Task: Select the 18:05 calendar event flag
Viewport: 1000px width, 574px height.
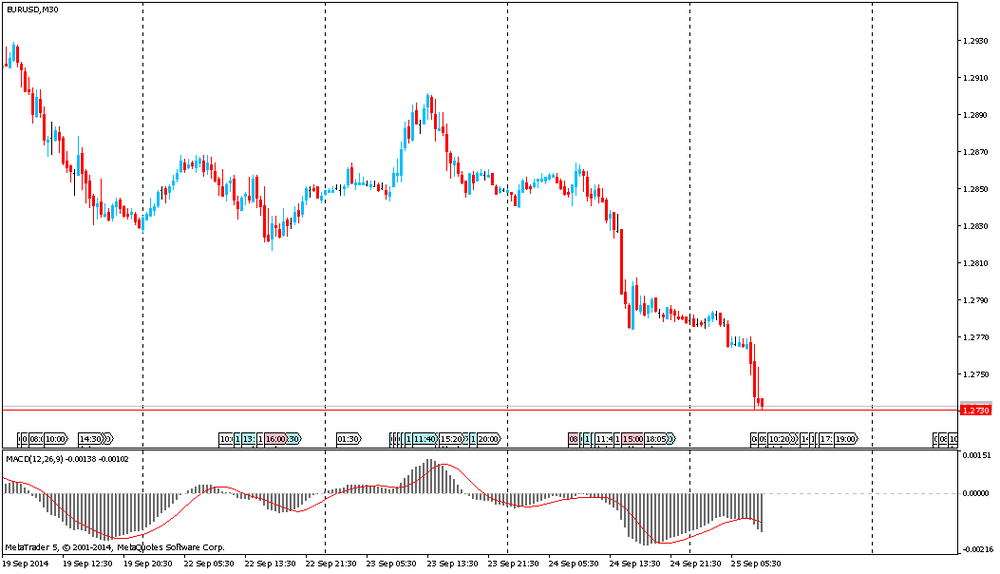Action: click(x=658, y=439)
